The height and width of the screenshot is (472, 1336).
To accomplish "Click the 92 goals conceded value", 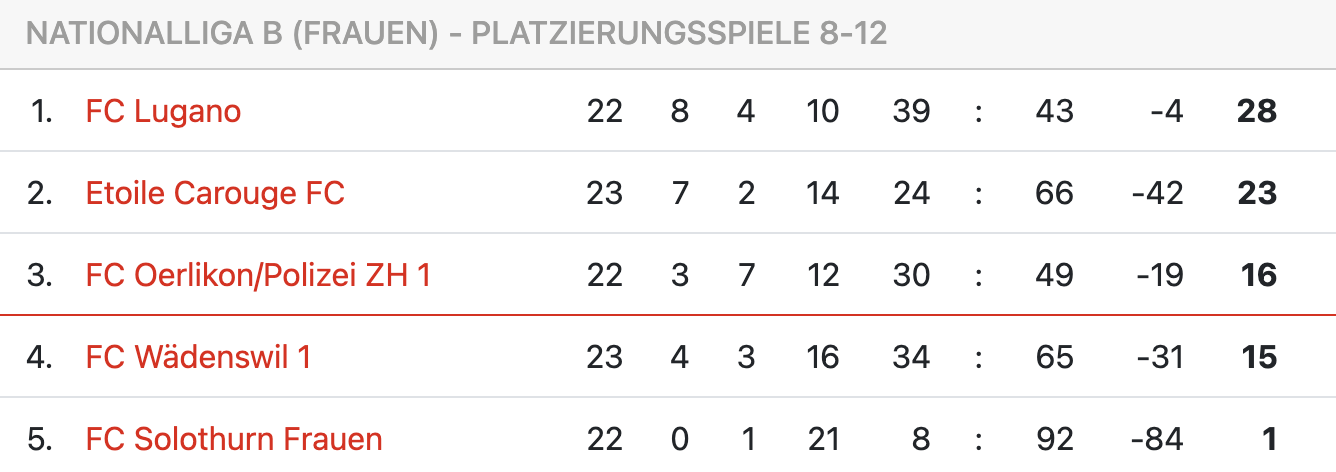I will [x=1054, y=439].
